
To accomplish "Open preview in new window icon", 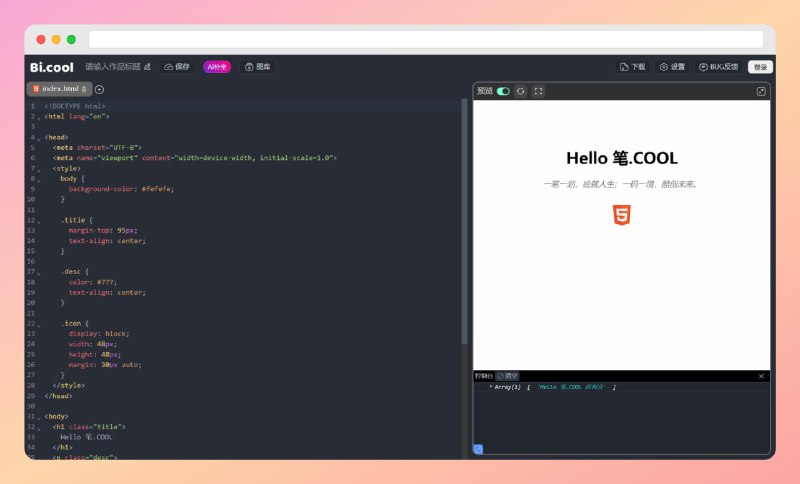I will click(761, 91).
